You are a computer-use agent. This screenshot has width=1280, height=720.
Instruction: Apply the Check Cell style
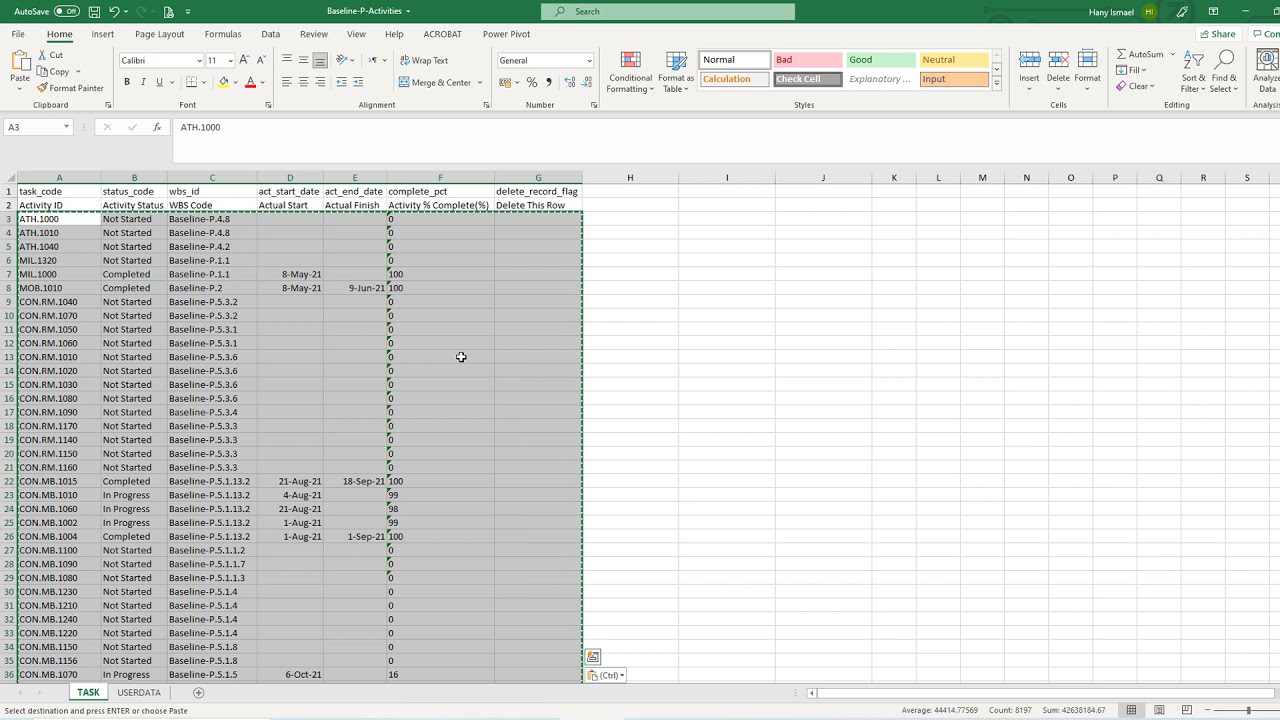(807, 79)
